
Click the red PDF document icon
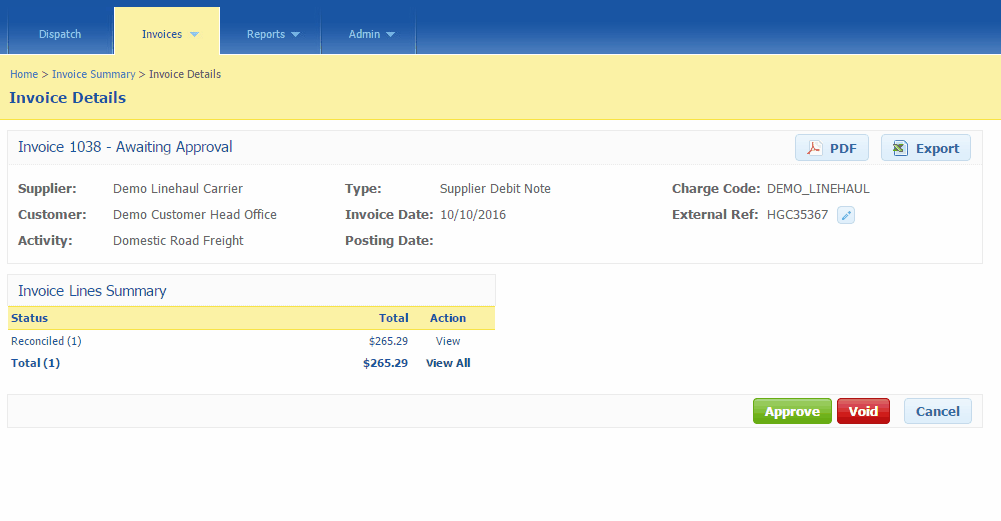[x=814, y=148]
